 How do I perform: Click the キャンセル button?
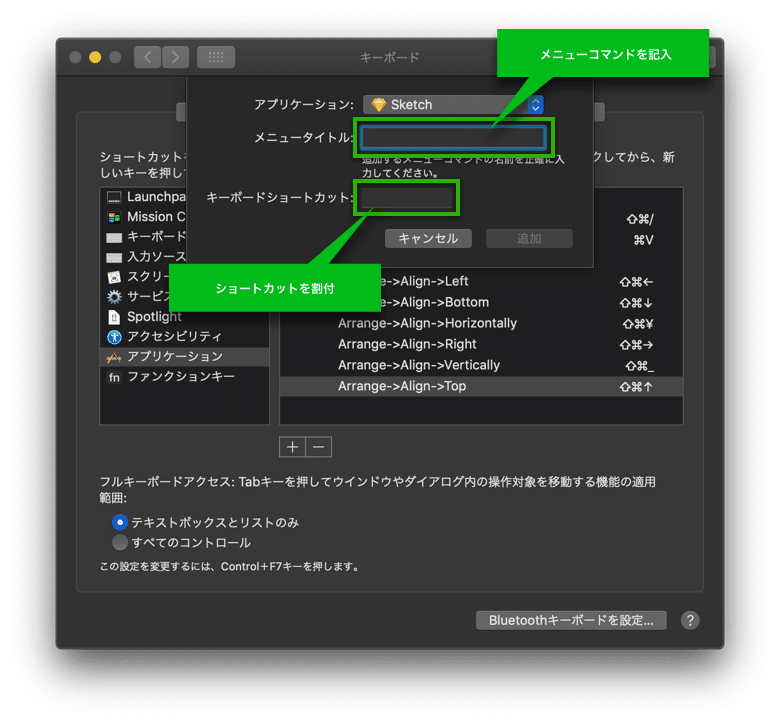click(x=428, y=238)
